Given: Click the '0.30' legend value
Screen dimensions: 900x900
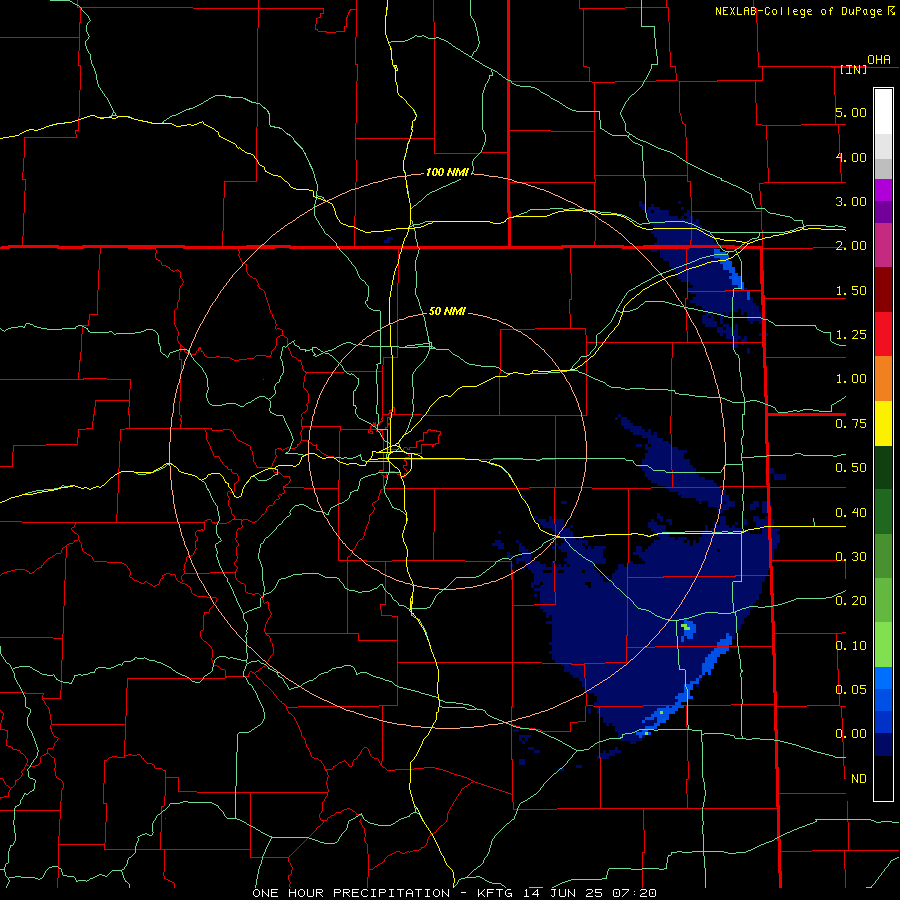Looking at the screenshot, I should tap(851, 557).
